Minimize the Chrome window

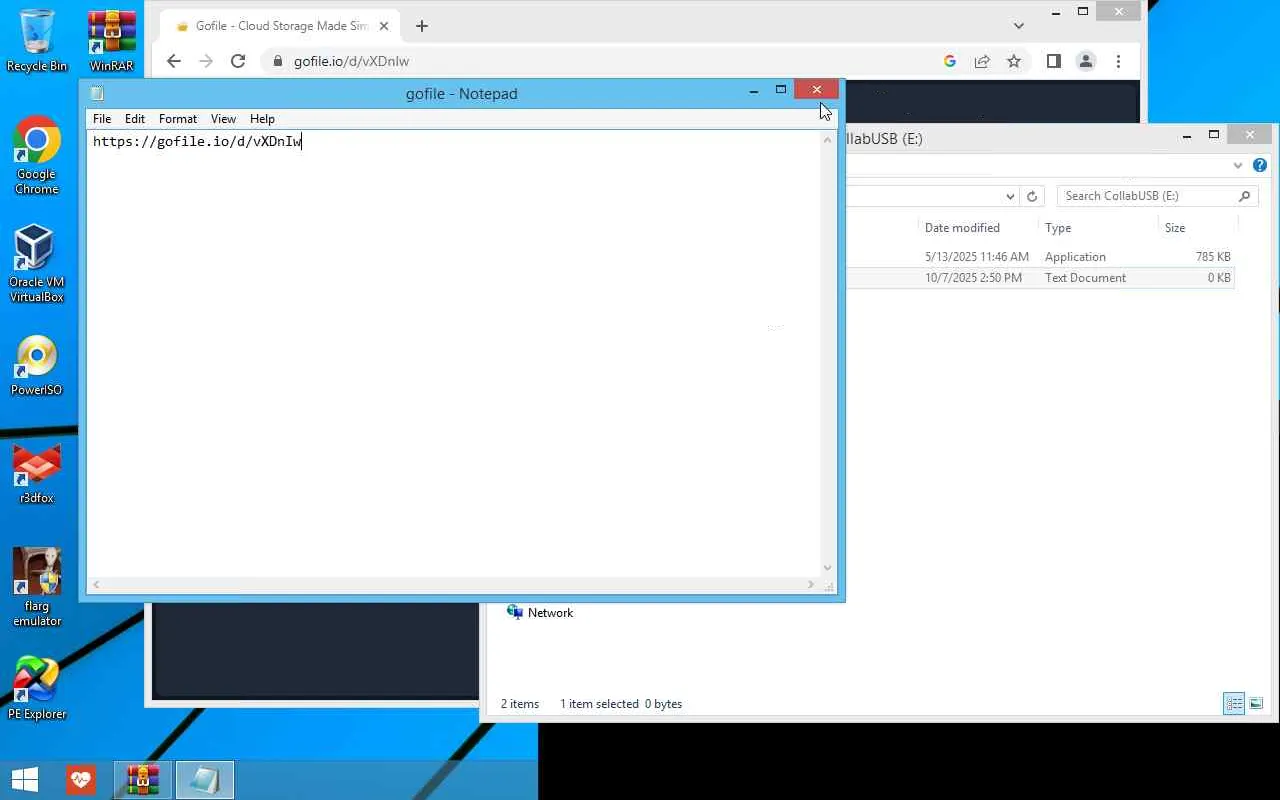(x=1056, y=12)
